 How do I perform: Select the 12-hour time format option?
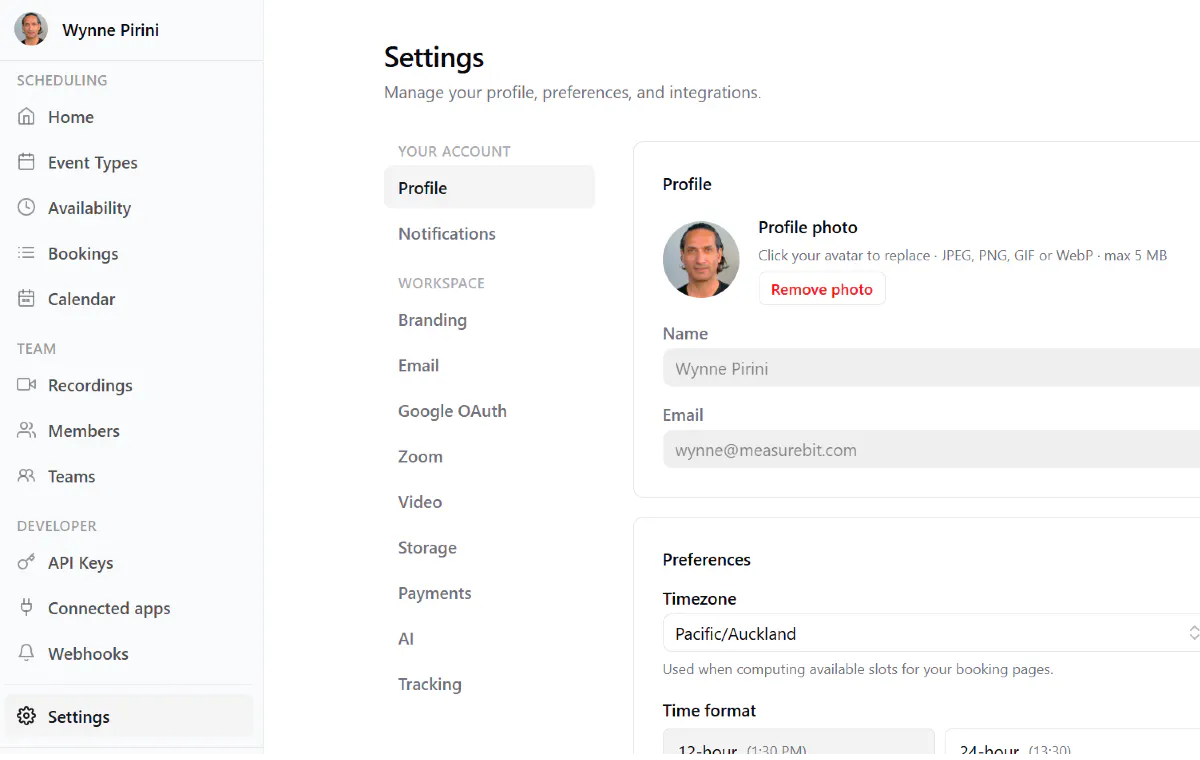(799, 744)
